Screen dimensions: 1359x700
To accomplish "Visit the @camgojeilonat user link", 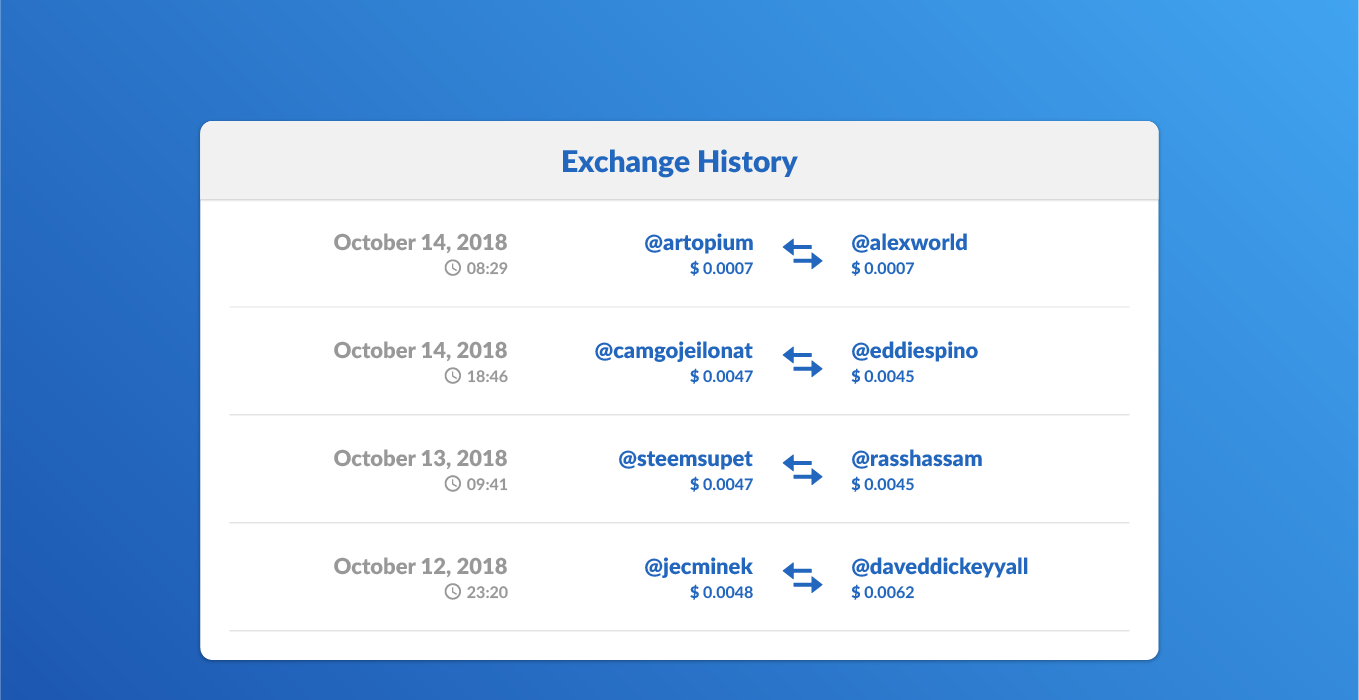I will [674, 351].
